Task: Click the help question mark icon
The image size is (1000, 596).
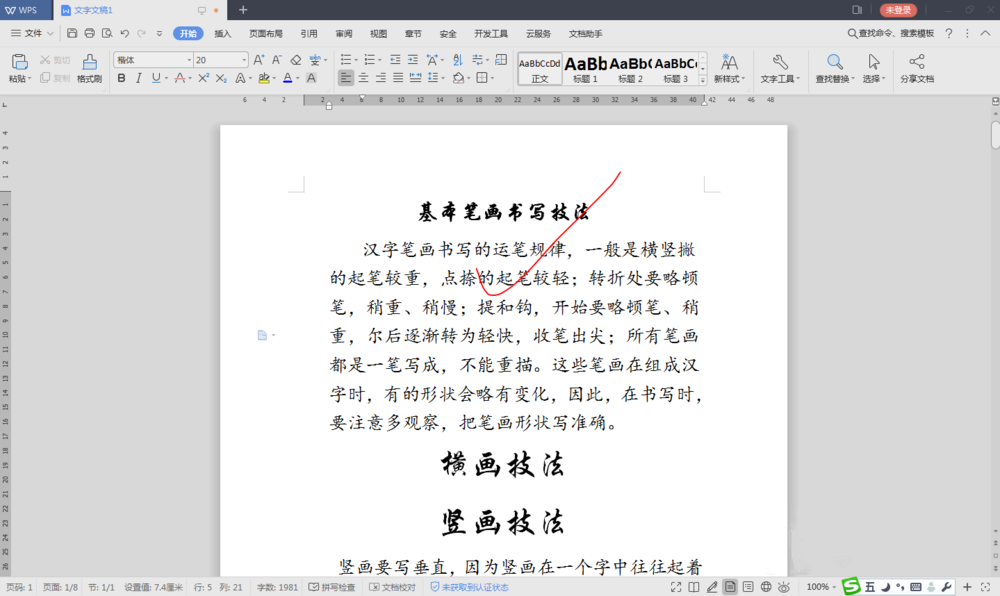Action: [948, 33]
